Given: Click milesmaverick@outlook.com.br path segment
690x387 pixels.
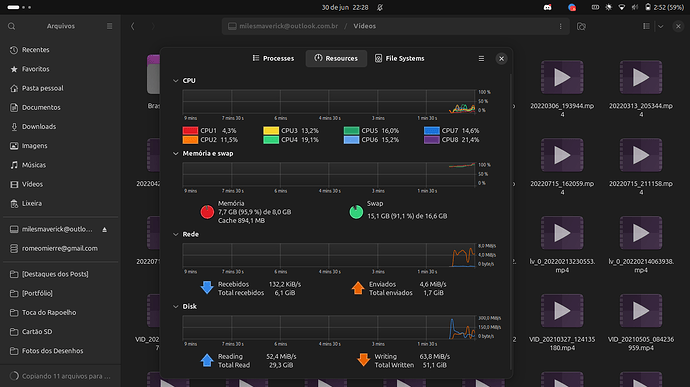Looking at the screenshot, I should [x=289, y=26].
